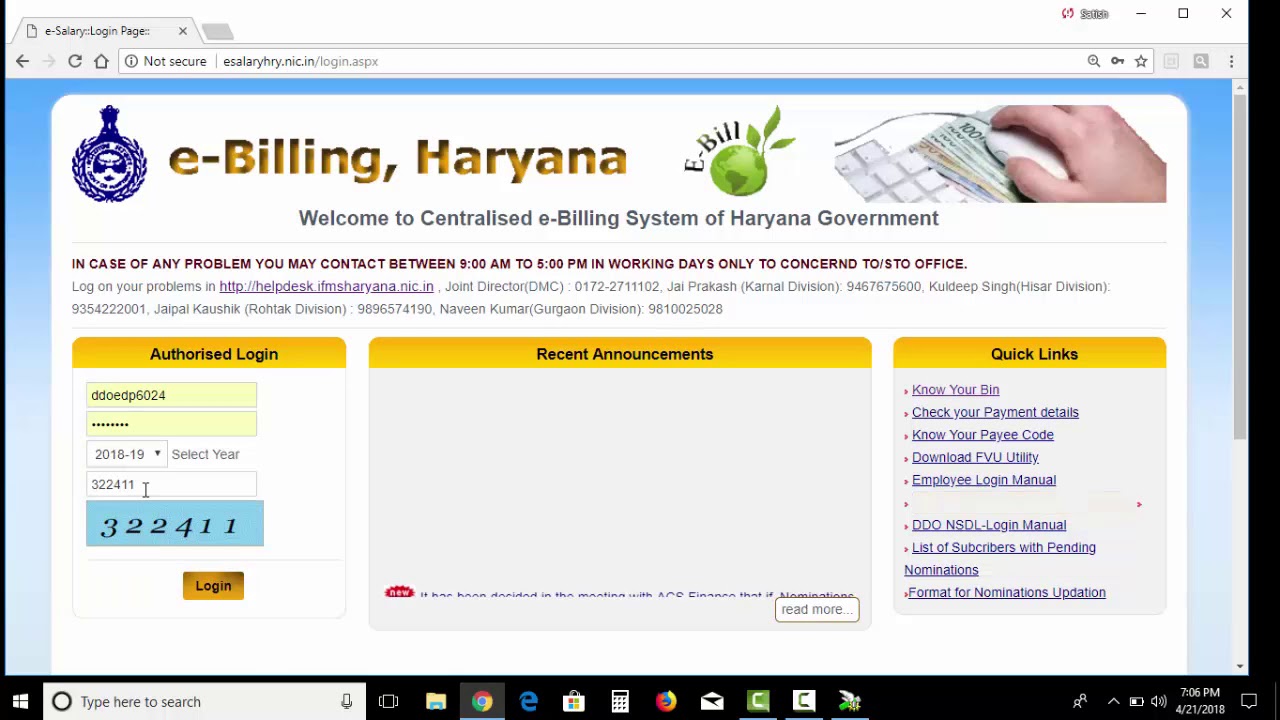Click the taskbar search box

coord(204,701)
